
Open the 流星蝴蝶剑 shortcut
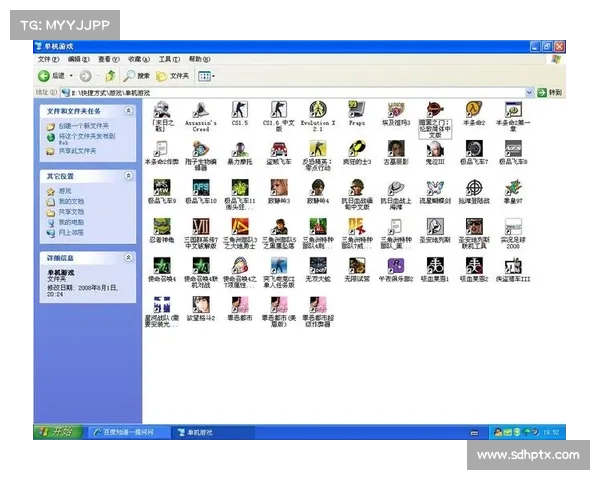click(435, 191)
